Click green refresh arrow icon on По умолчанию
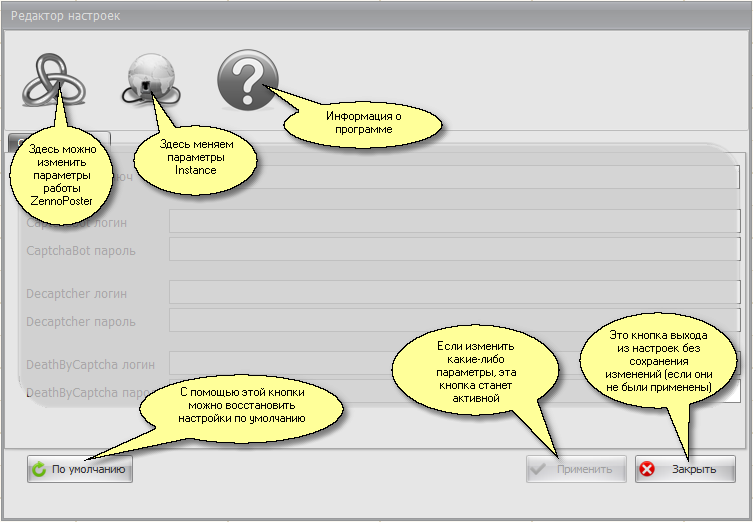This screenshot has height=522, width=753. [40, 469]
